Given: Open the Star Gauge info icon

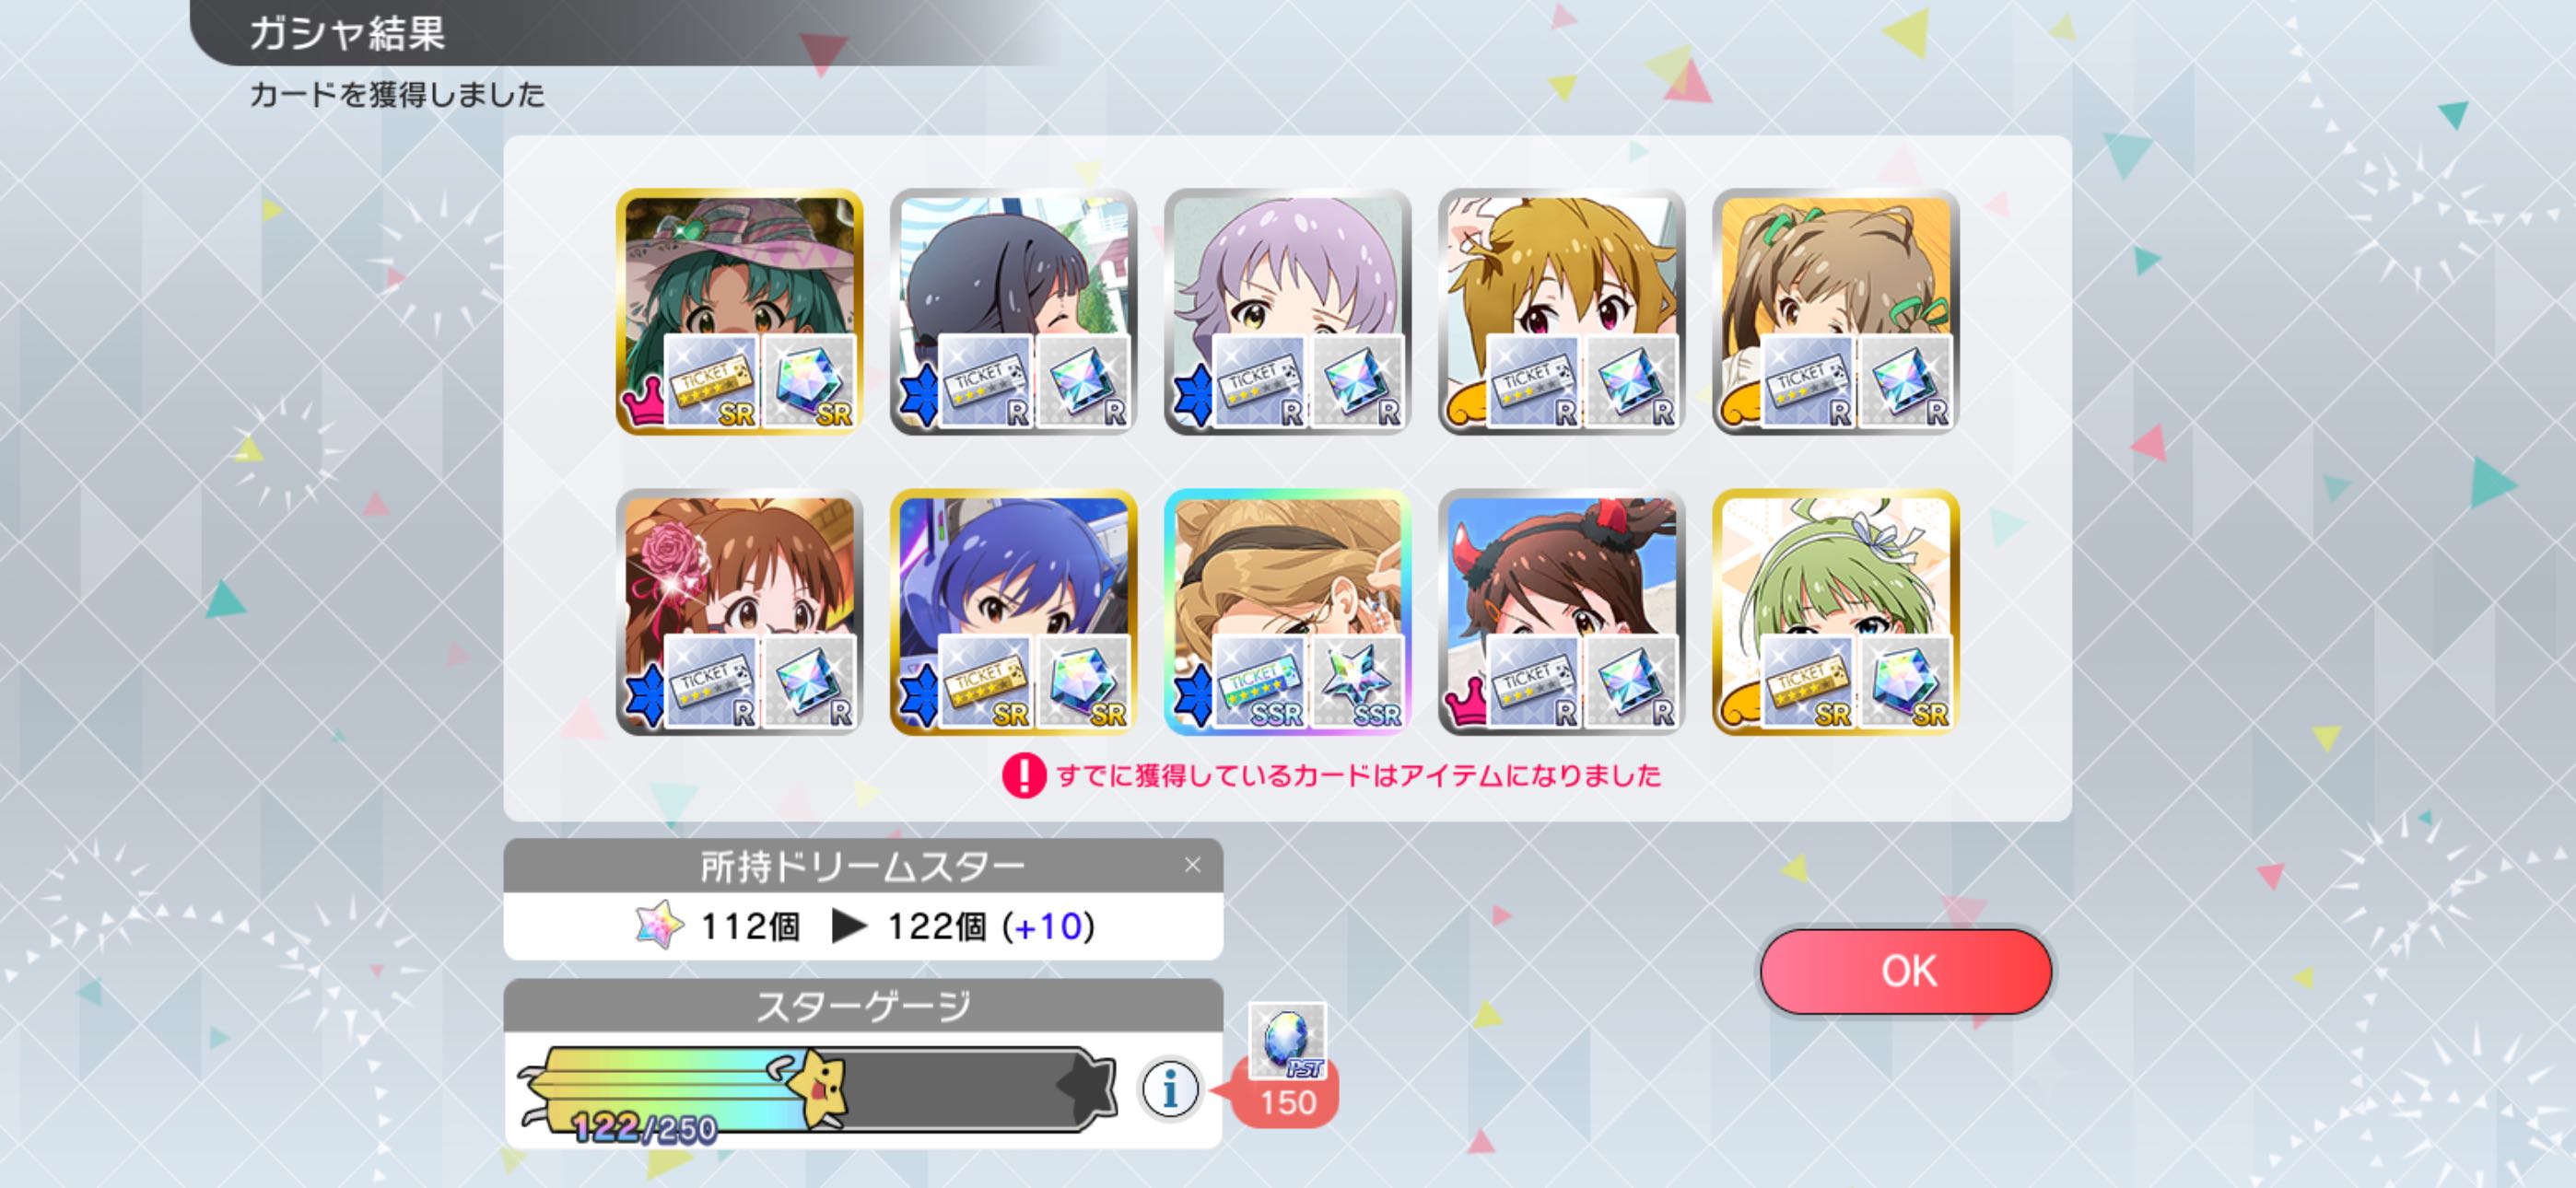Looking at the screenshot, I should coord(1169,1089).
